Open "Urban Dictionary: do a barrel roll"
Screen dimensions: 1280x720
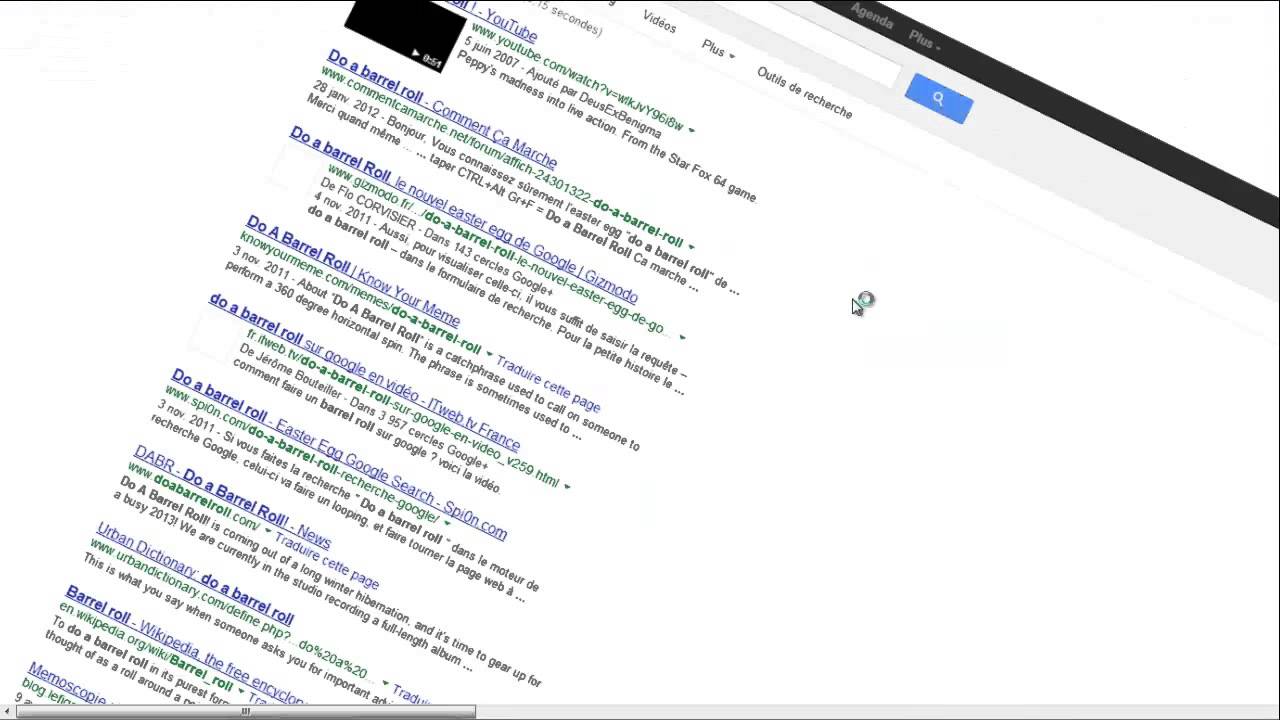195,573
